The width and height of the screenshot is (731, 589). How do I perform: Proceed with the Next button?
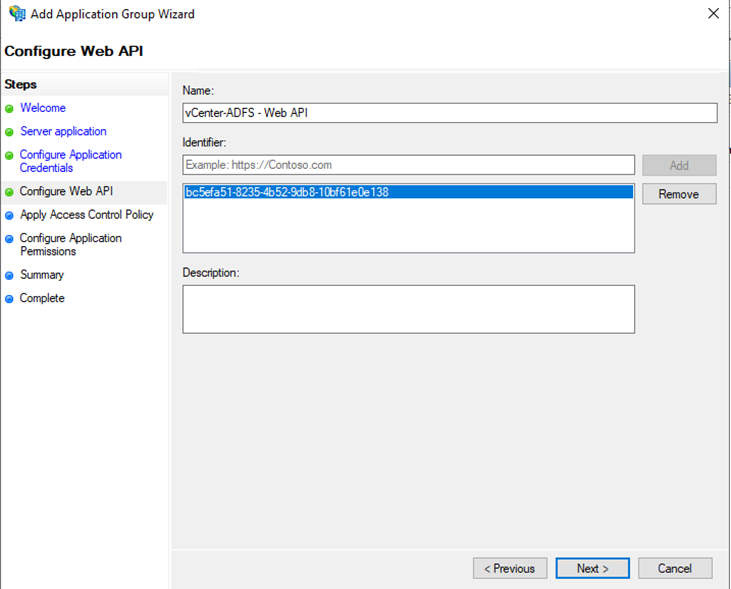coord(593,568)
